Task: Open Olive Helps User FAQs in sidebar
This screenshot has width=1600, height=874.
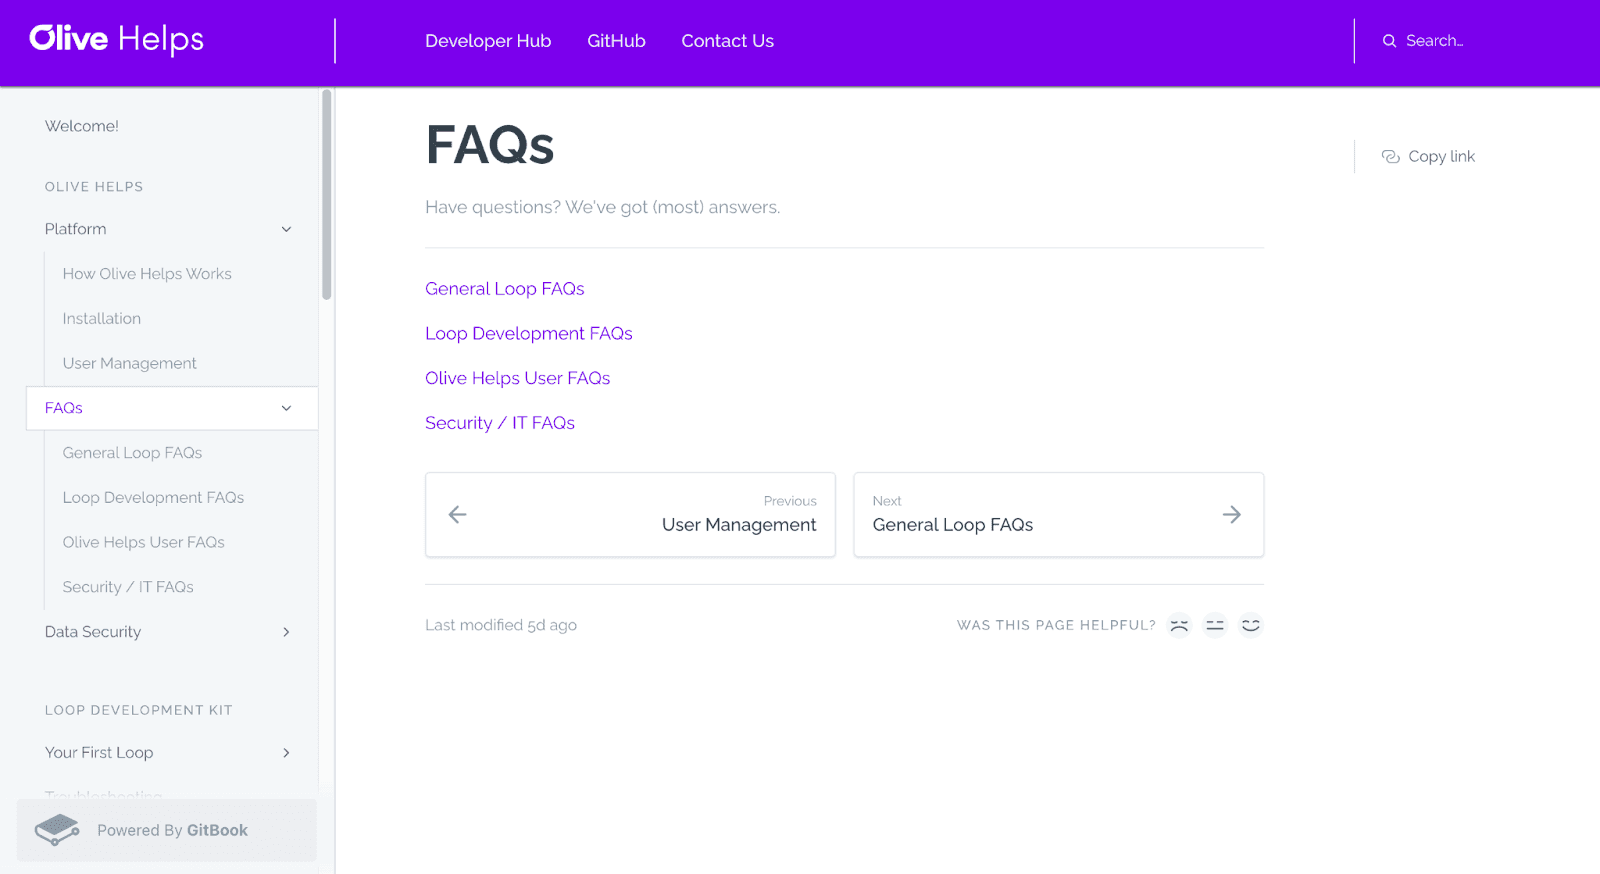Action: pyautogui.click(x=144, y=543)
